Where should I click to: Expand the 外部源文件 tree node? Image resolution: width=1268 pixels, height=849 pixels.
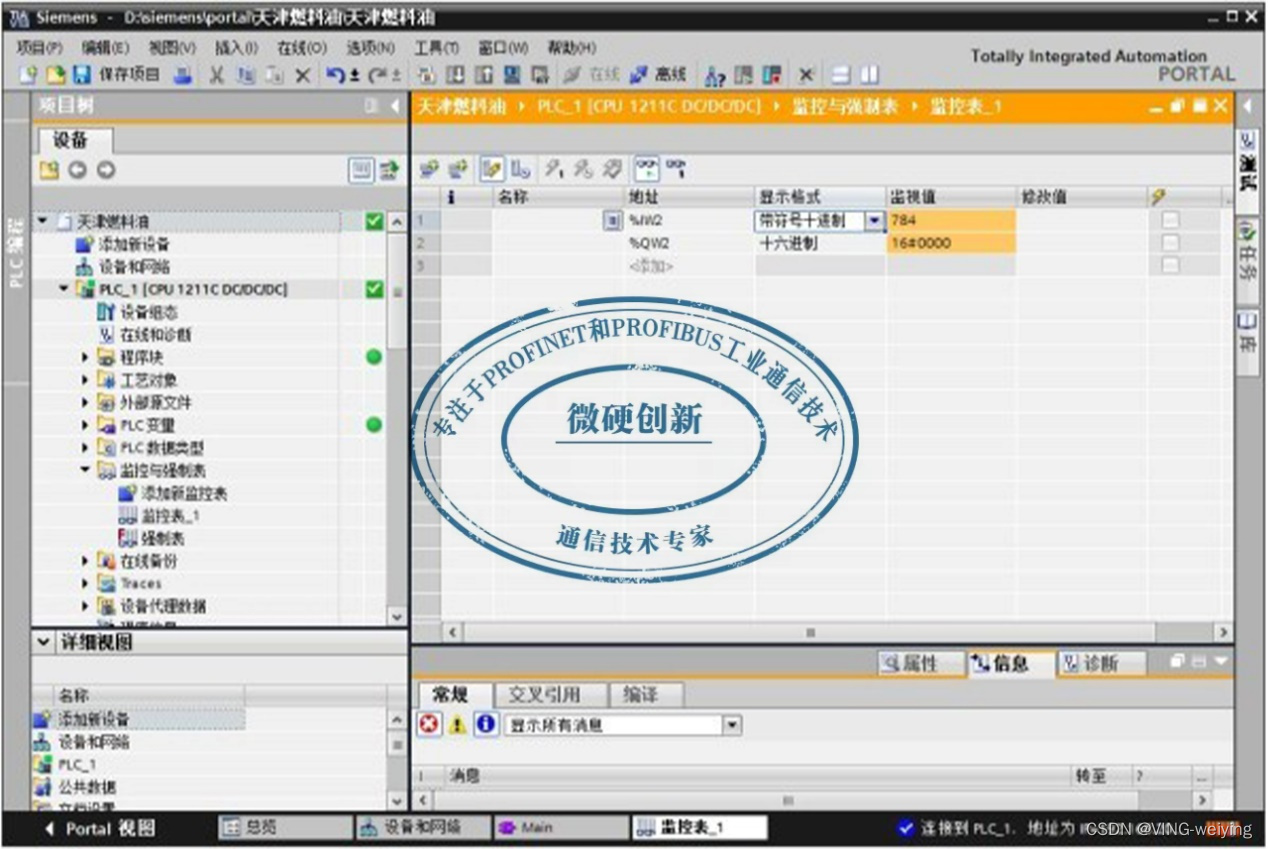tap(86, 402)
